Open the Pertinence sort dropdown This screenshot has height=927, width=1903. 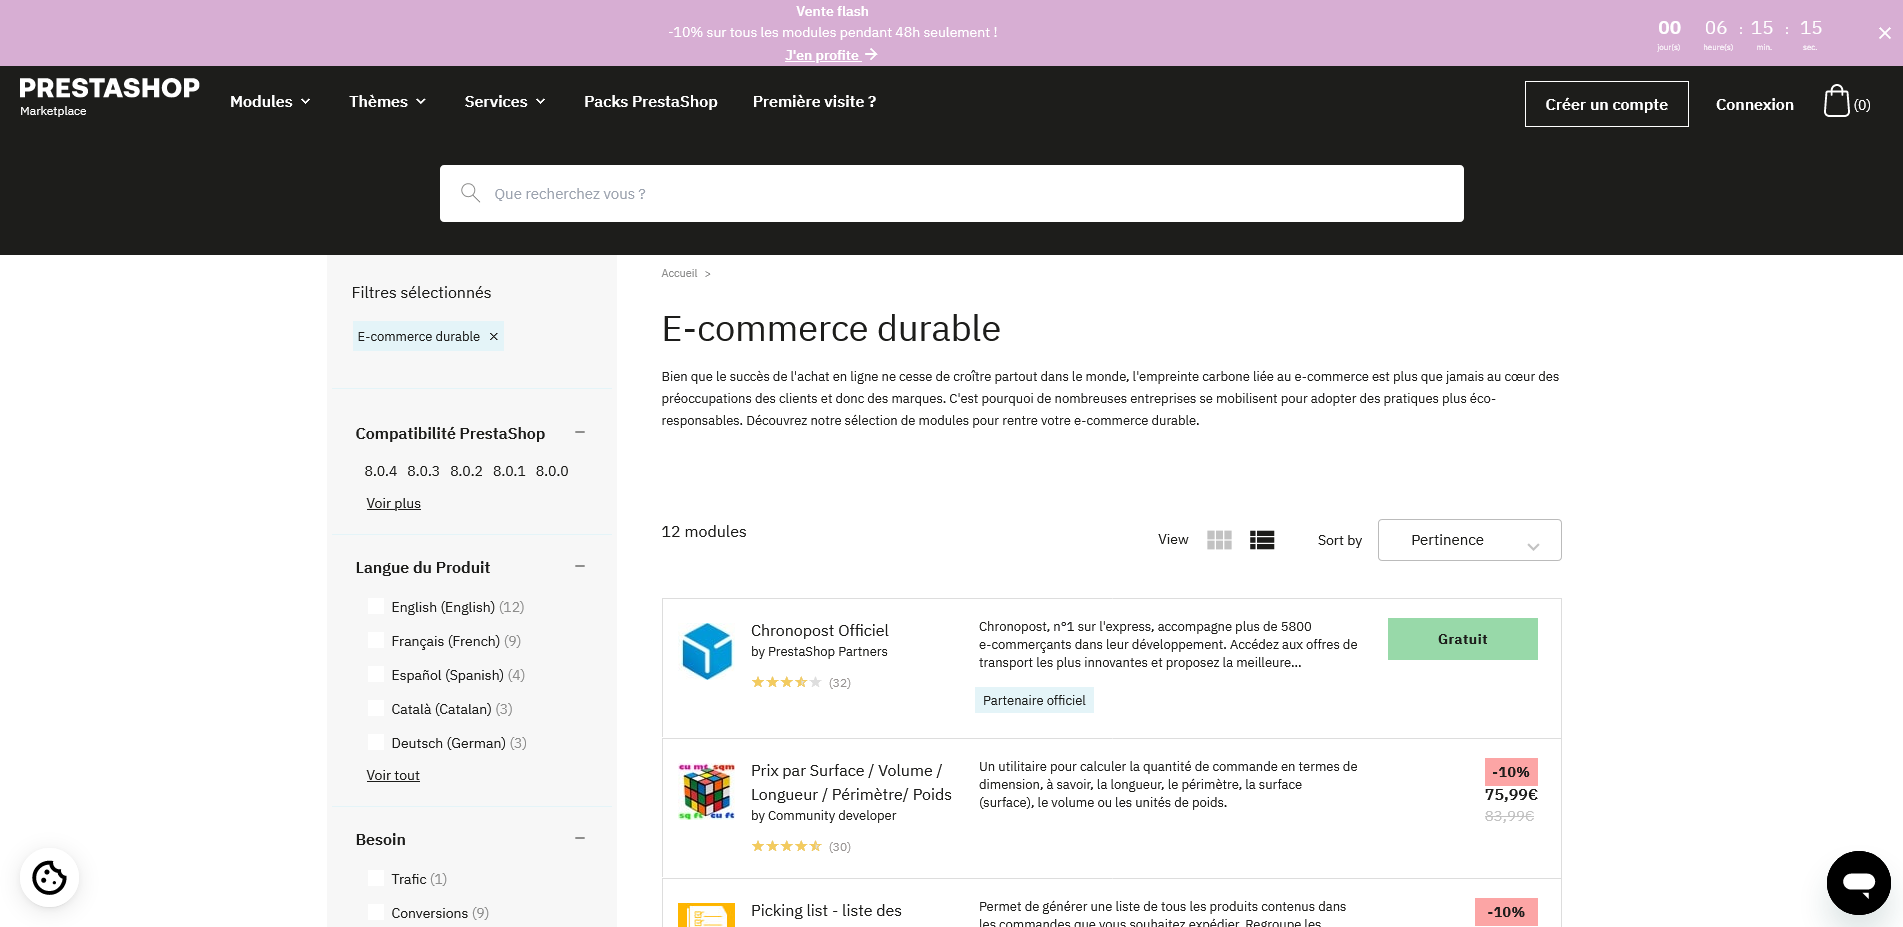pos(1469,540)
